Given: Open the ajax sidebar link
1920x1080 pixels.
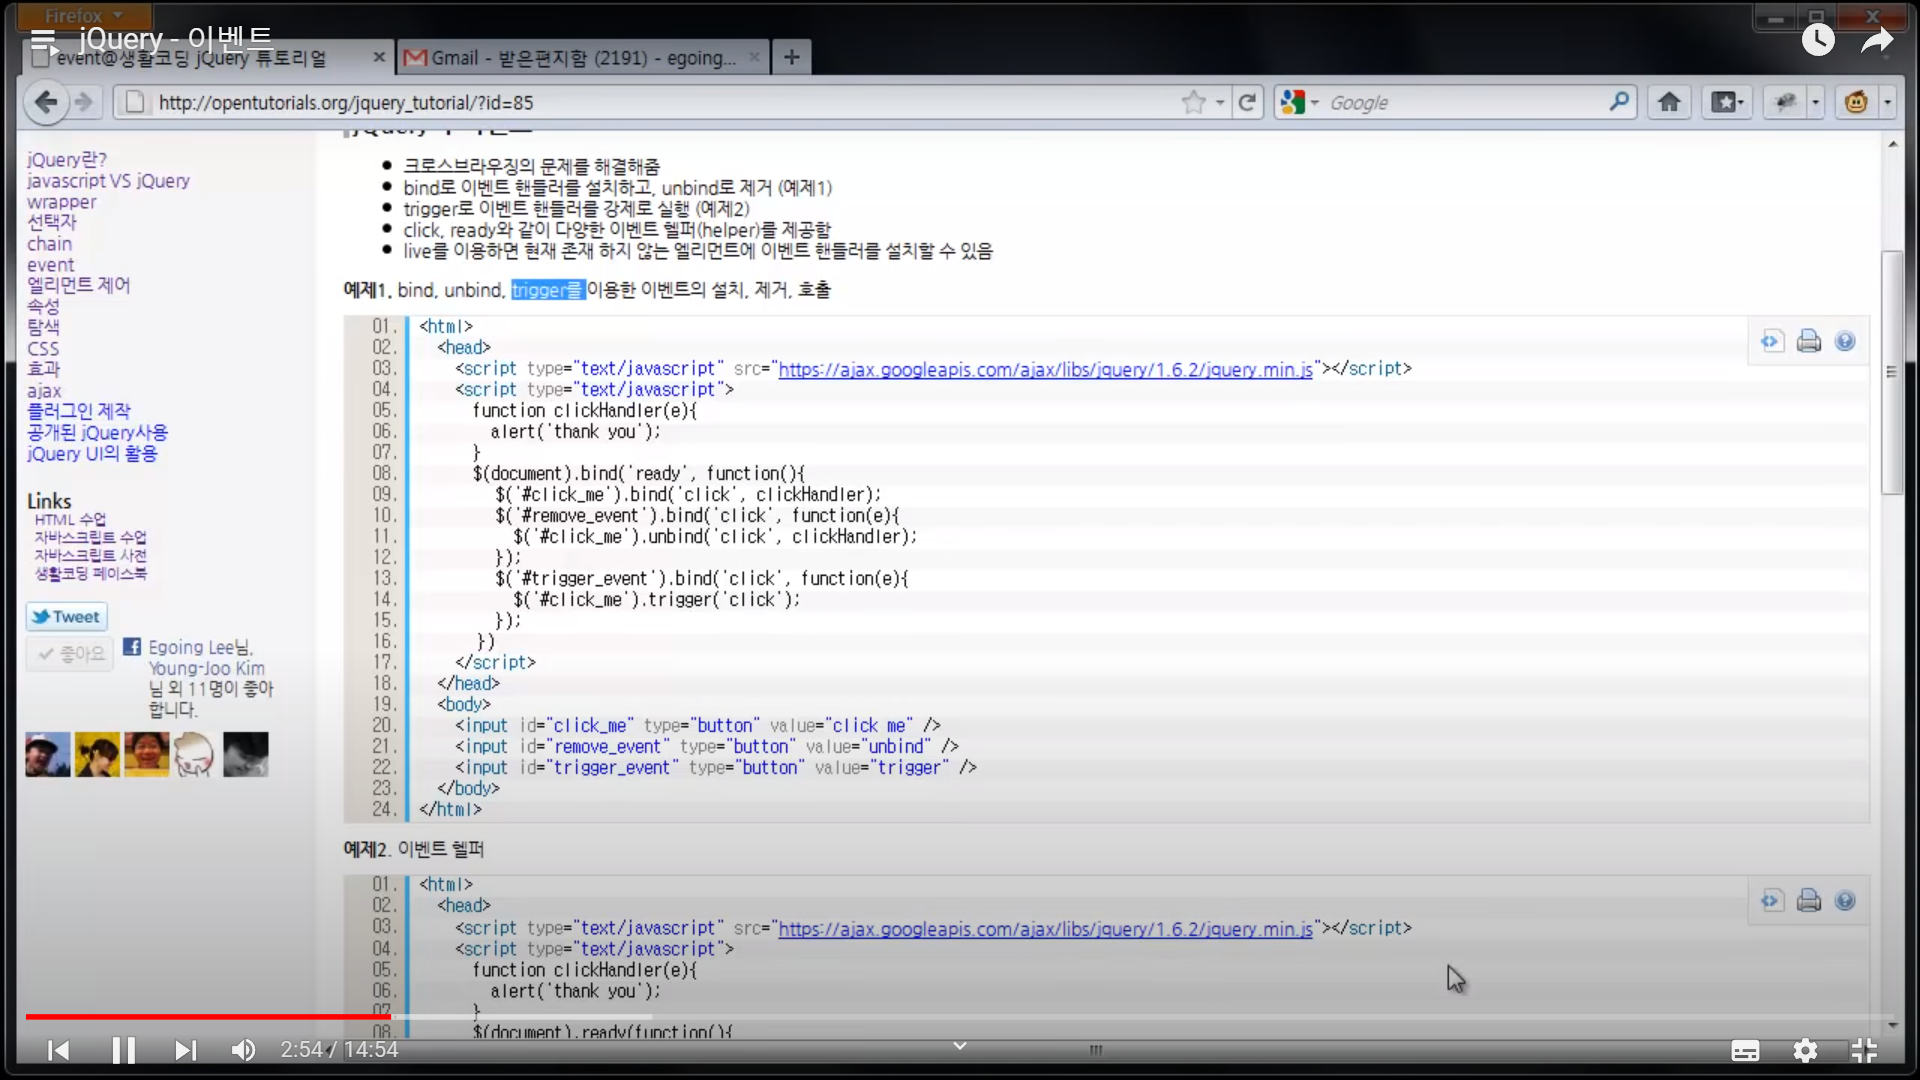Looking at the screenshot, I should pyautogui.click(x=44, y=391).
